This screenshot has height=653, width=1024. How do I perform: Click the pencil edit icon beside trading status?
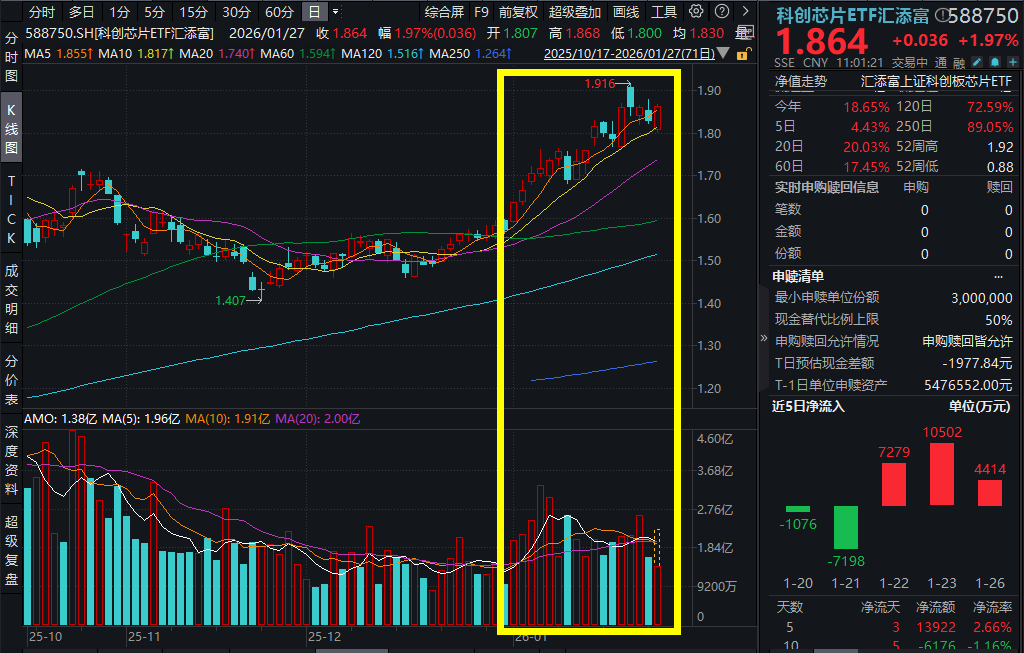click(x=977, y=62)
